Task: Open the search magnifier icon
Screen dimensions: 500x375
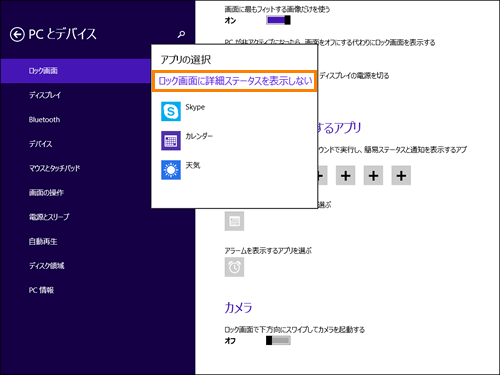Action: click(181, 34)
